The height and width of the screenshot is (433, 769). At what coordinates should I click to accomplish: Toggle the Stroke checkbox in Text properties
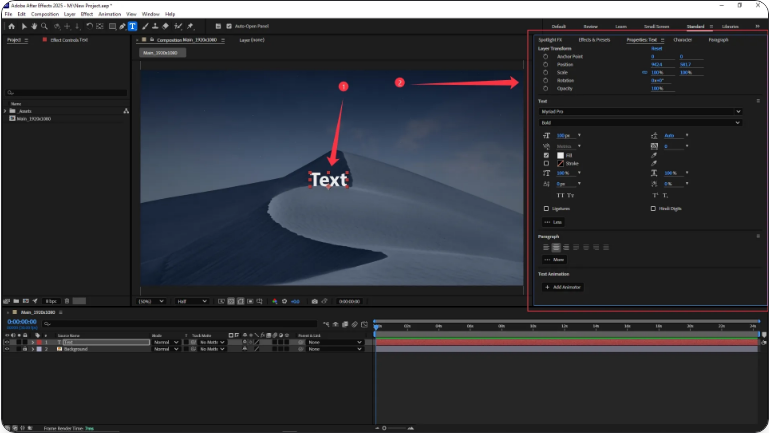pyautogui.click(x=546, y=162)
